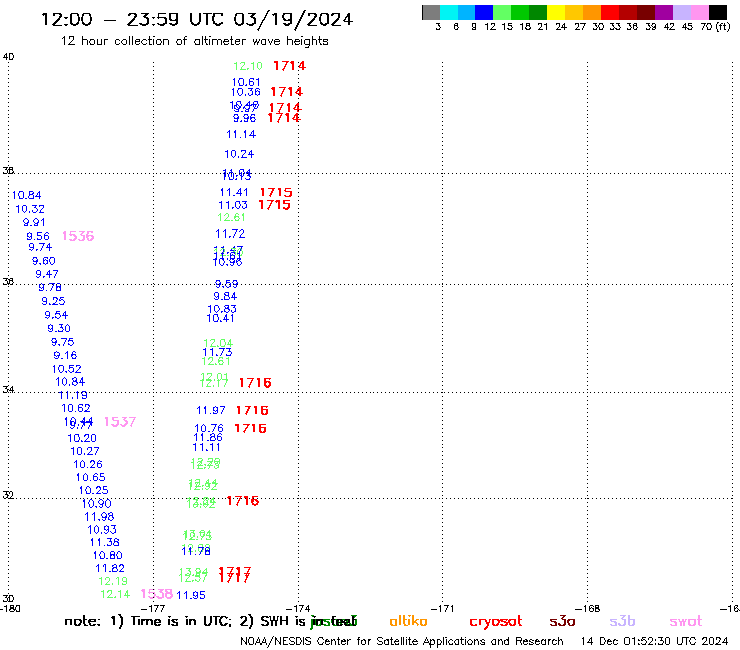Click the wave height value '11.14'
The width and height of the screenshot is (740, 650).
click(241, 135)
